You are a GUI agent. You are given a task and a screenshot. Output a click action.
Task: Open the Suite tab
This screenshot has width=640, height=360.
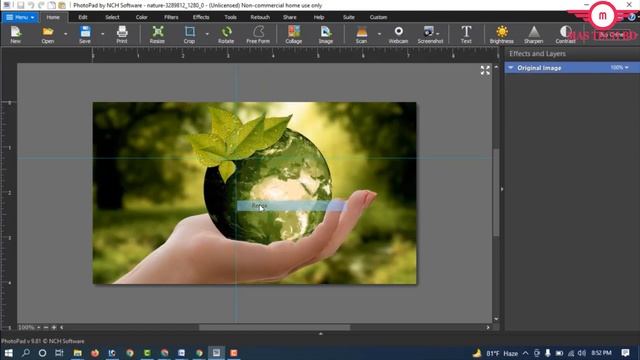(x=349, y=17)
